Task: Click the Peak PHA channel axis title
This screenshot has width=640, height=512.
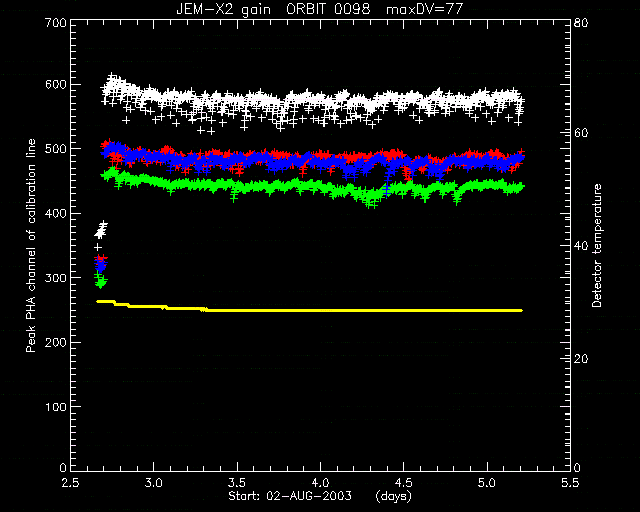Action: pyautogui.click(x=31, y=245)
